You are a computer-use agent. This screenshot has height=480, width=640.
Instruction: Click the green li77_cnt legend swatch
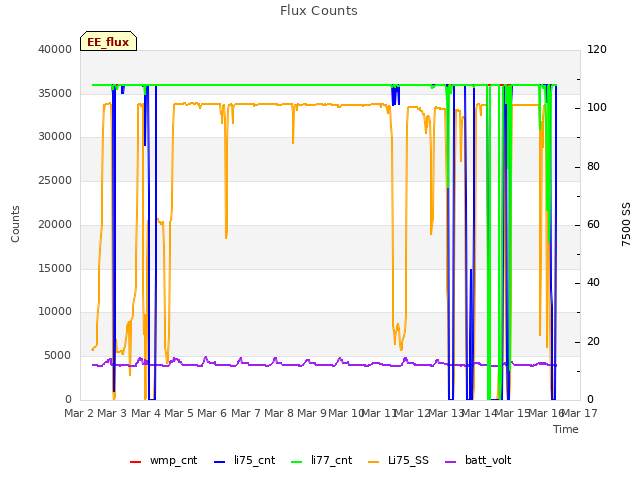(x=297, y=462)
